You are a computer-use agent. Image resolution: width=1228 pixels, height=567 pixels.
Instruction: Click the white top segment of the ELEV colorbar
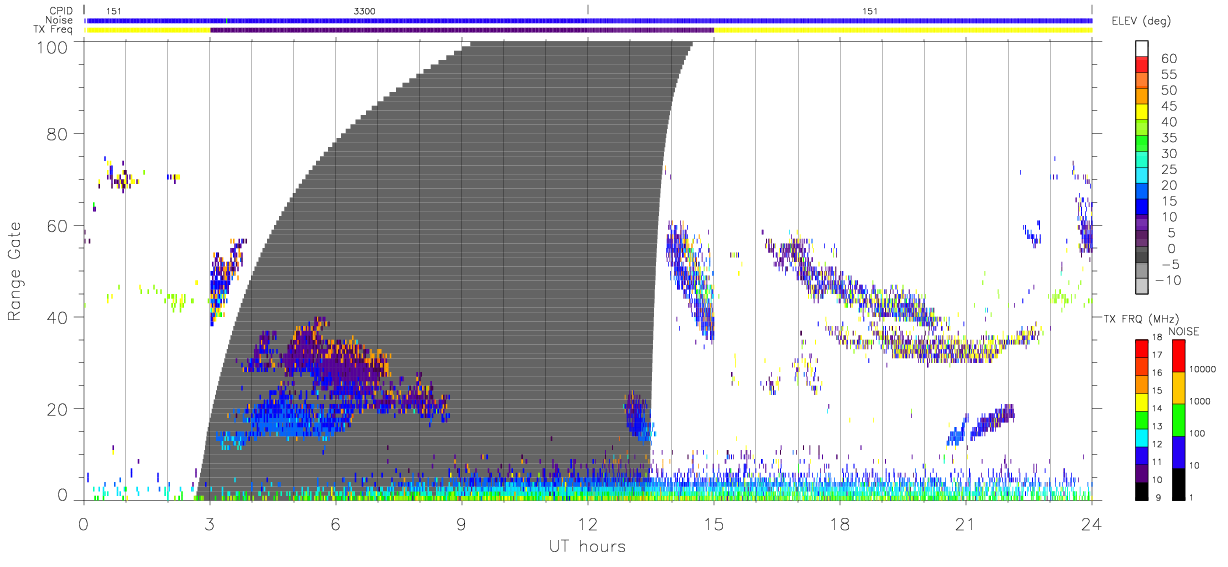(x=1142, y=48)
